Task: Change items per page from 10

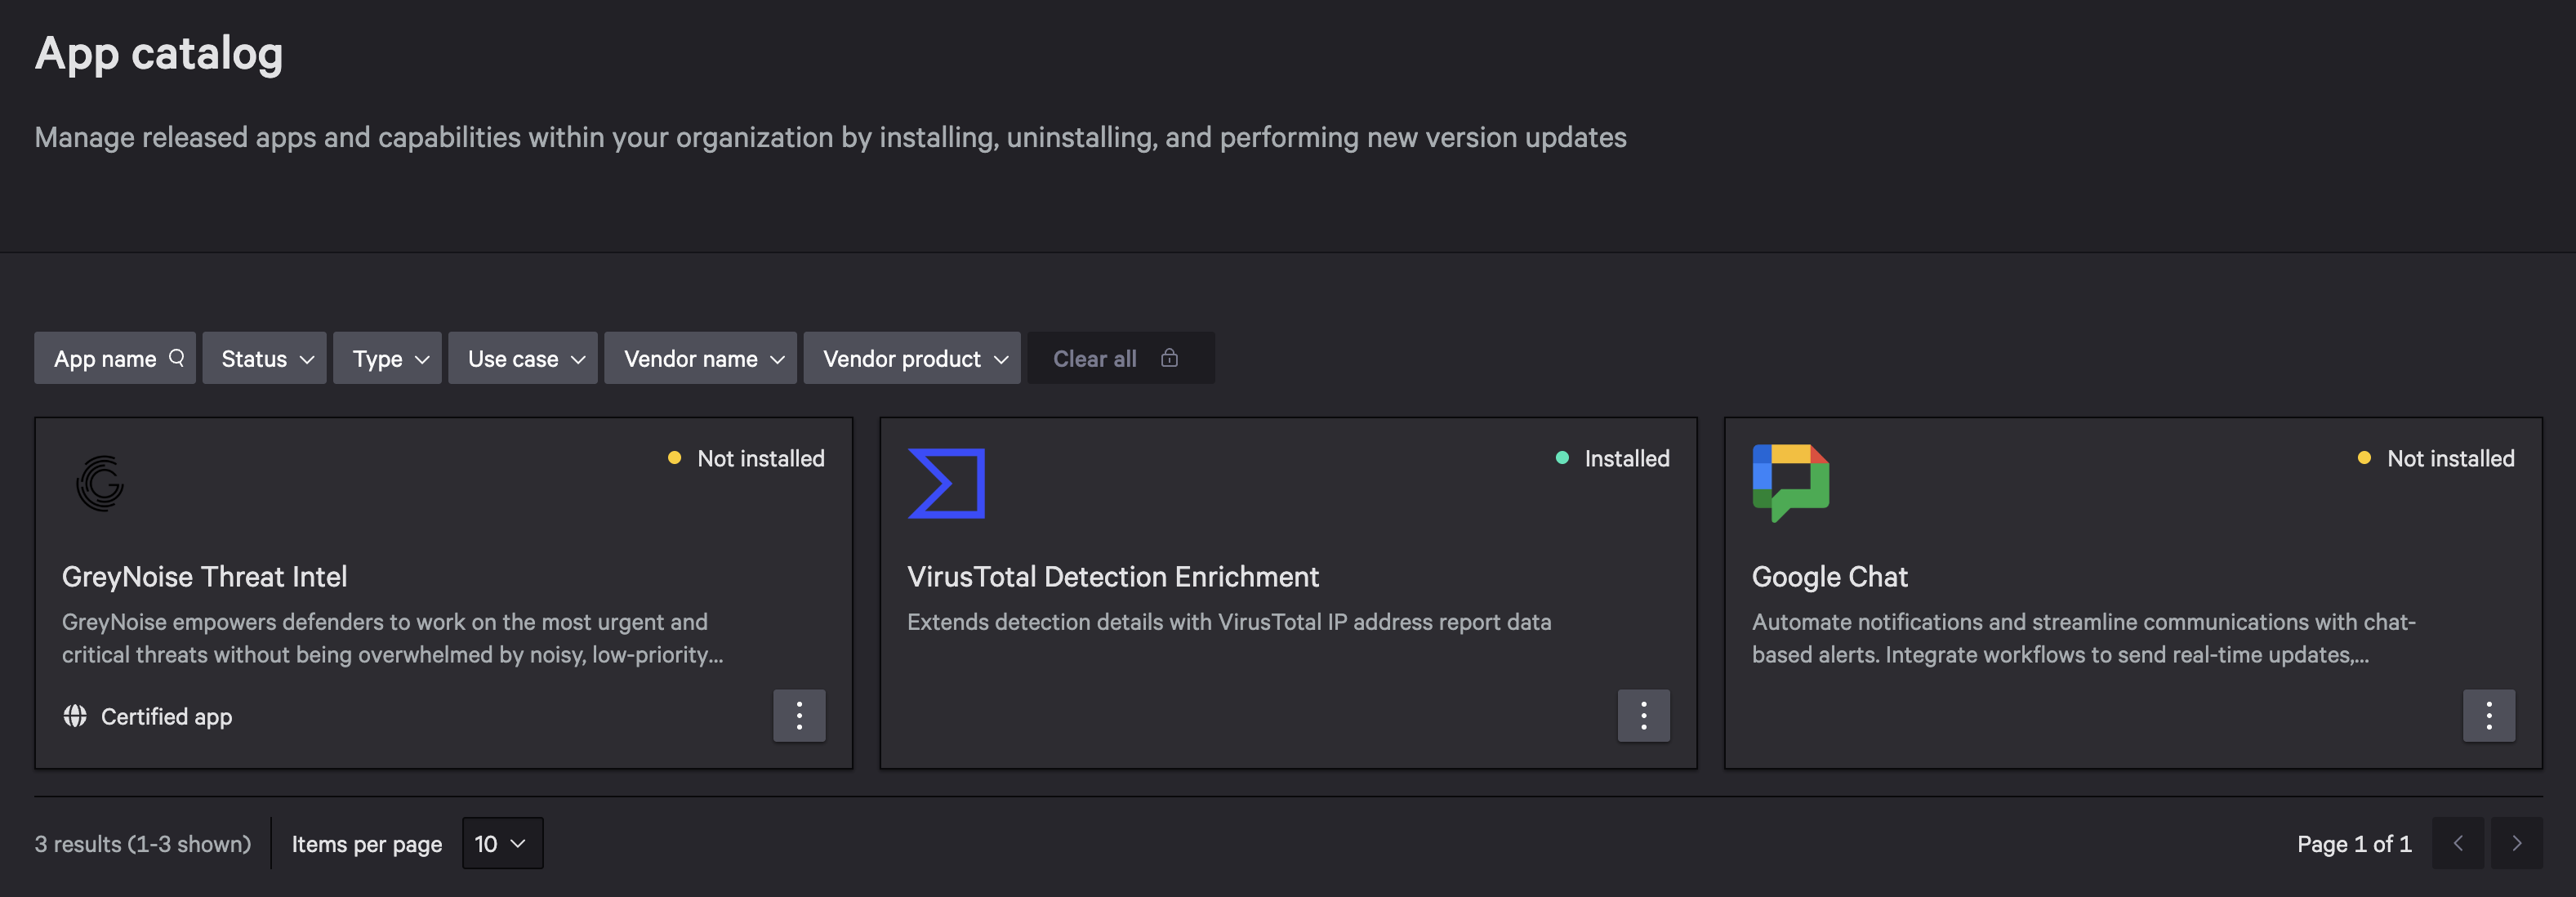Action: [502, 843]
